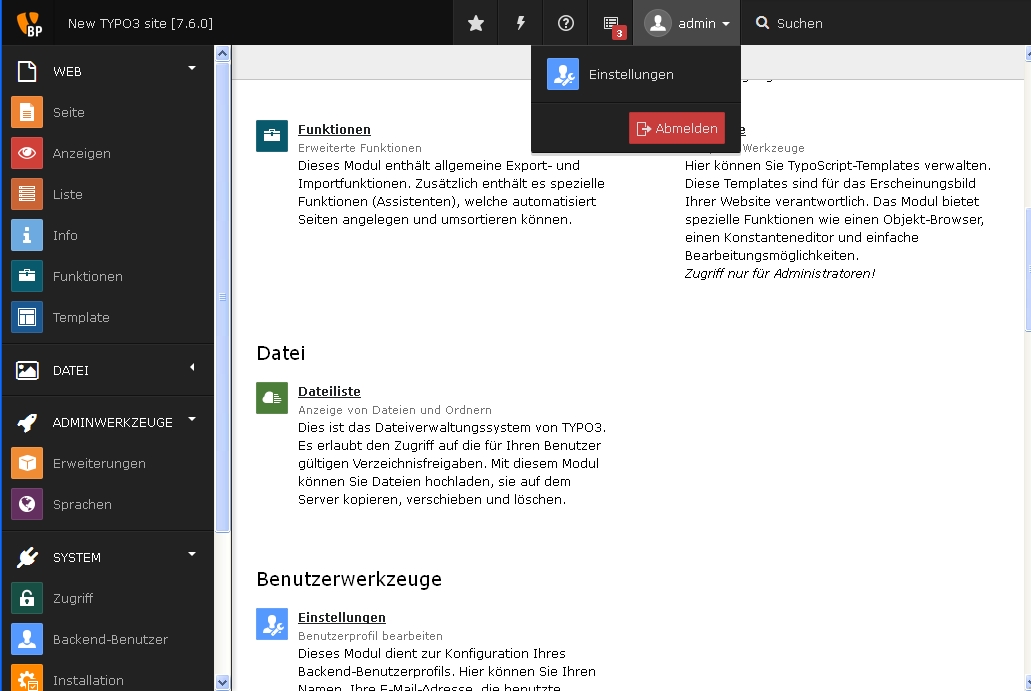
Task: Open the Sprachen globe icon
Action: pos(27,504)
